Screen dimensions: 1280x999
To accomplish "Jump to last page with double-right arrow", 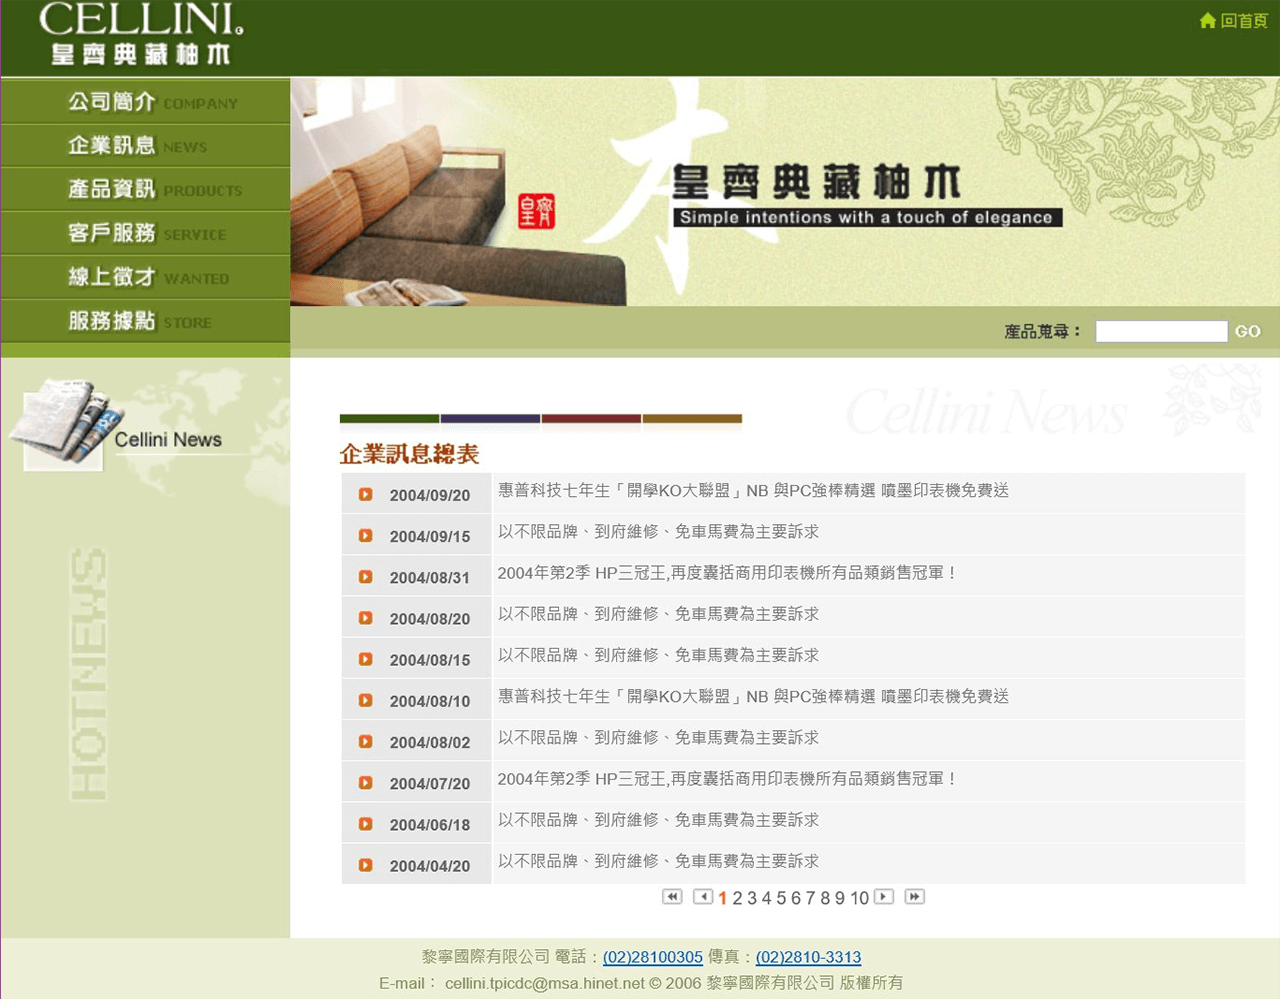I will pyautogui.click(x=914, y=896).
